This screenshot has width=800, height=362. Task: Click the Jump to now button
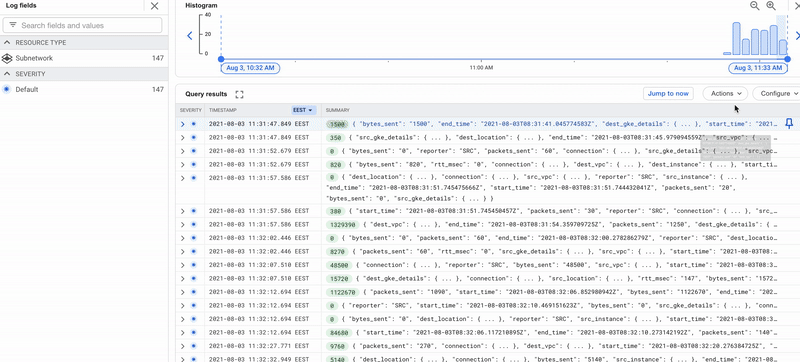point(668,93)
